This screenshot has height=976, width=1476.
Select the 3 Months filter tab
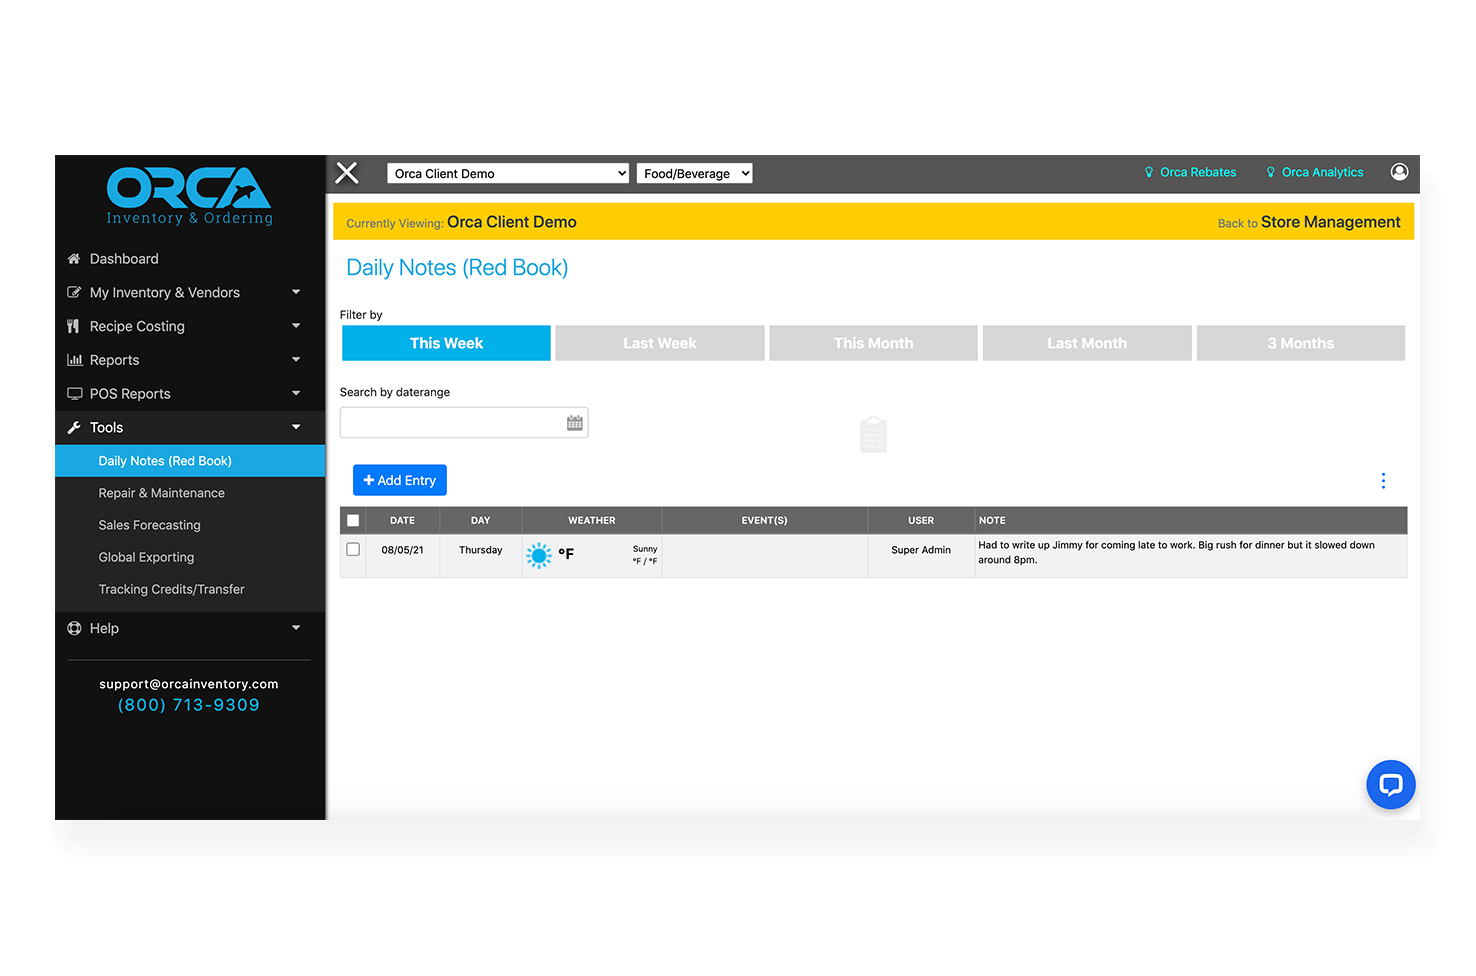[1301, 343]
